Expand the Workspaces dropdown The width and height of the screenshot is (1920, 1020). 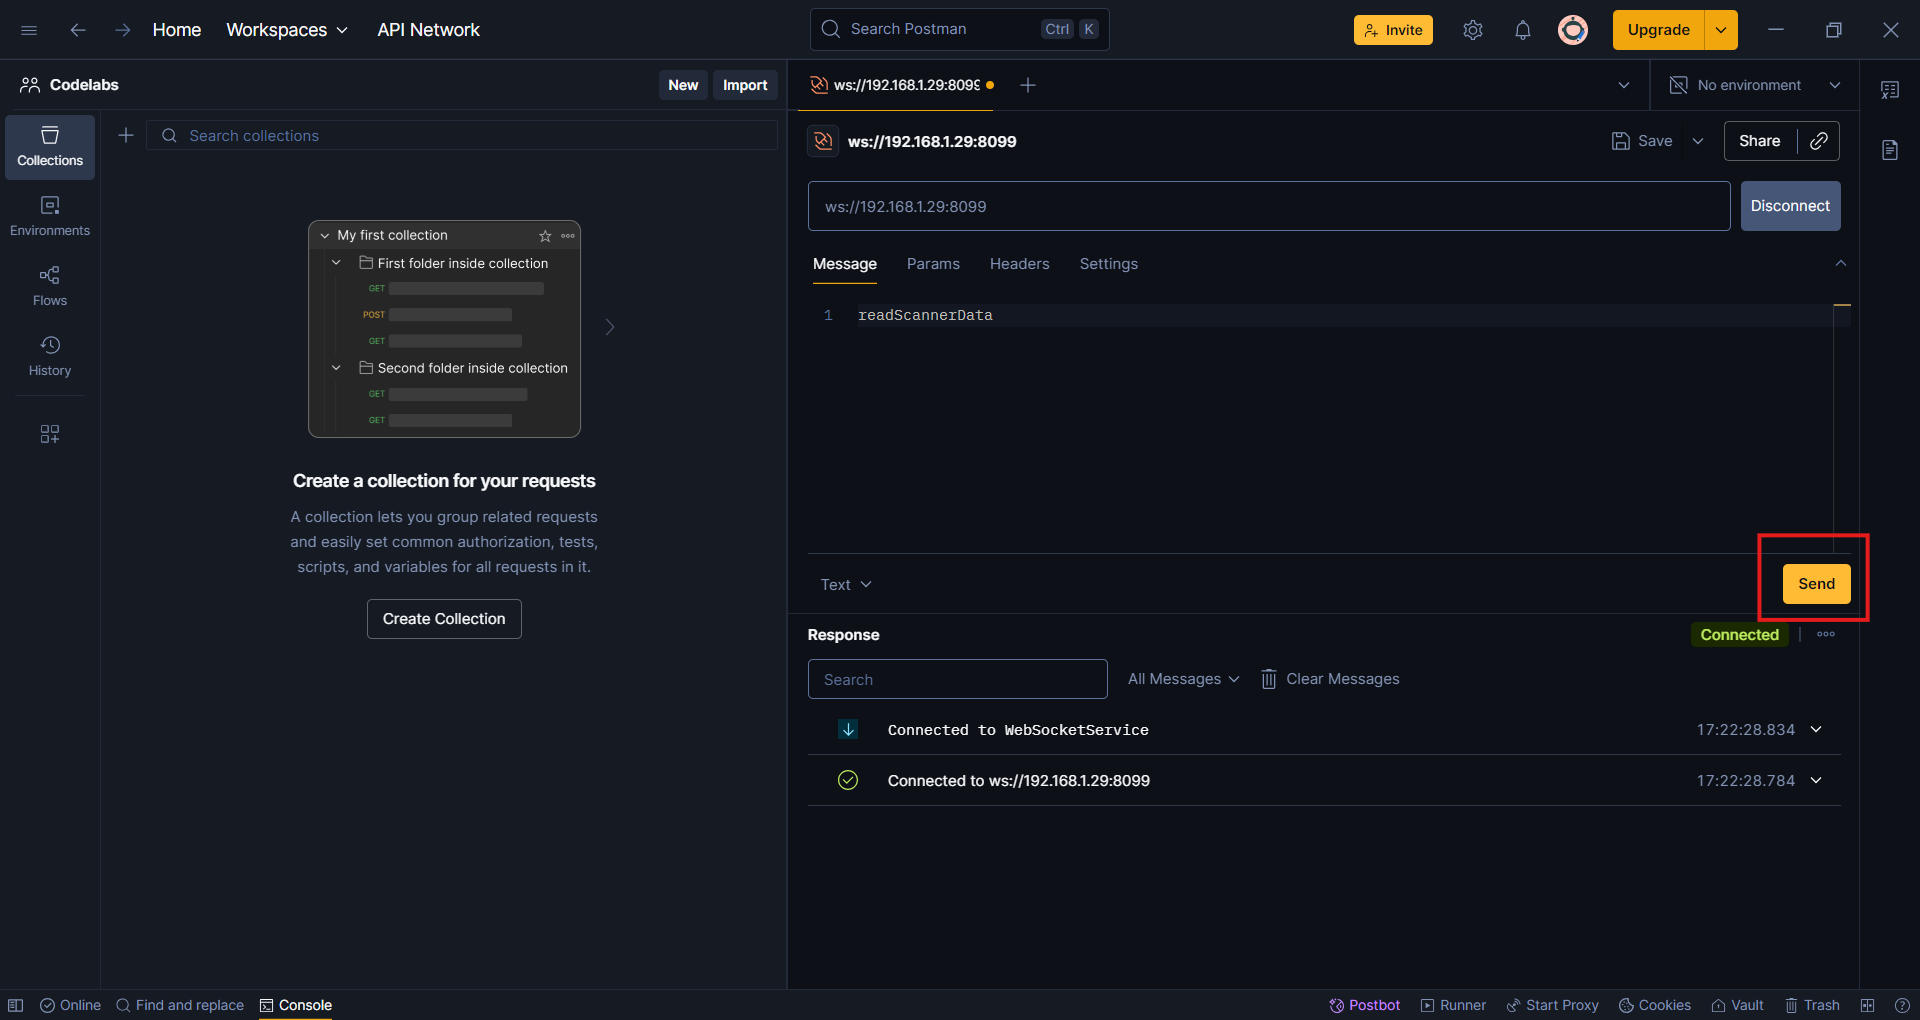tap(287, 30)
